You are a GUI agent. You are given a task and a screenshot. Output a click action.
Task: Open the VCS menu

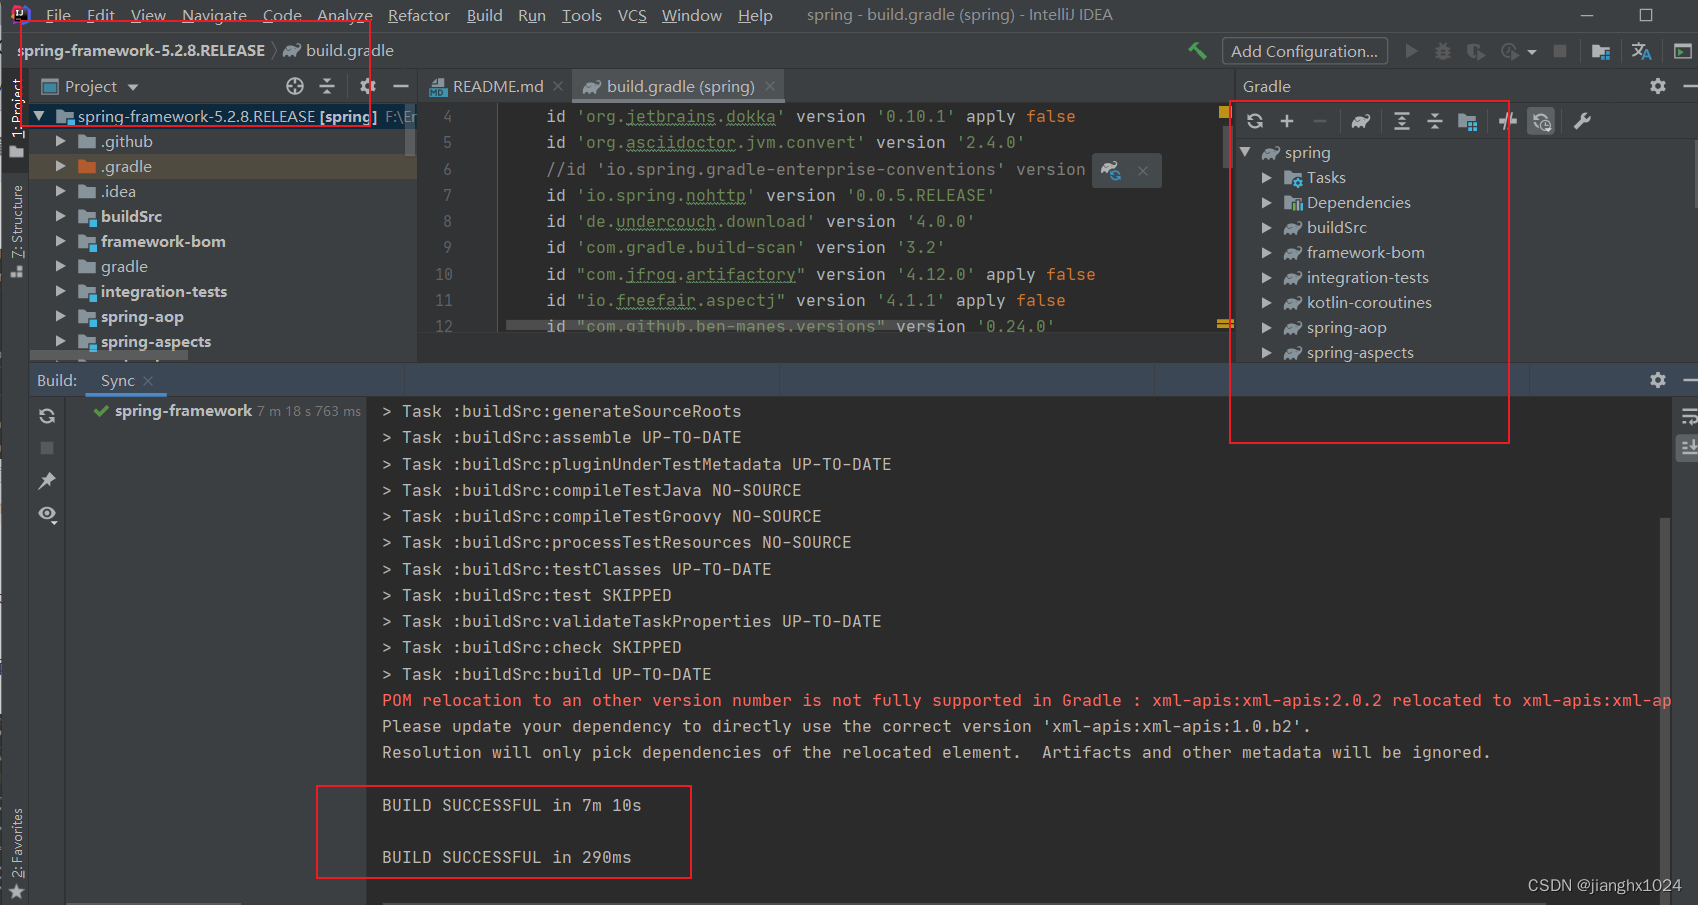(632, 15)
